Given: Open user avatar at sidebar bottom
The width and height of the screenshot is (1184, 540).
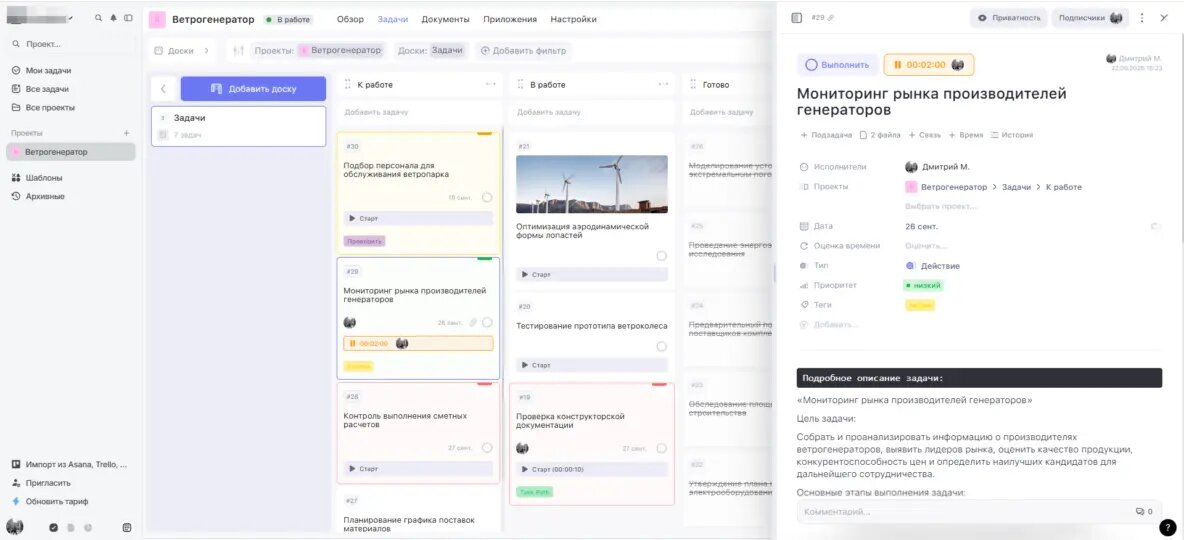Looking at the screenshot, I should click(14, 527).
